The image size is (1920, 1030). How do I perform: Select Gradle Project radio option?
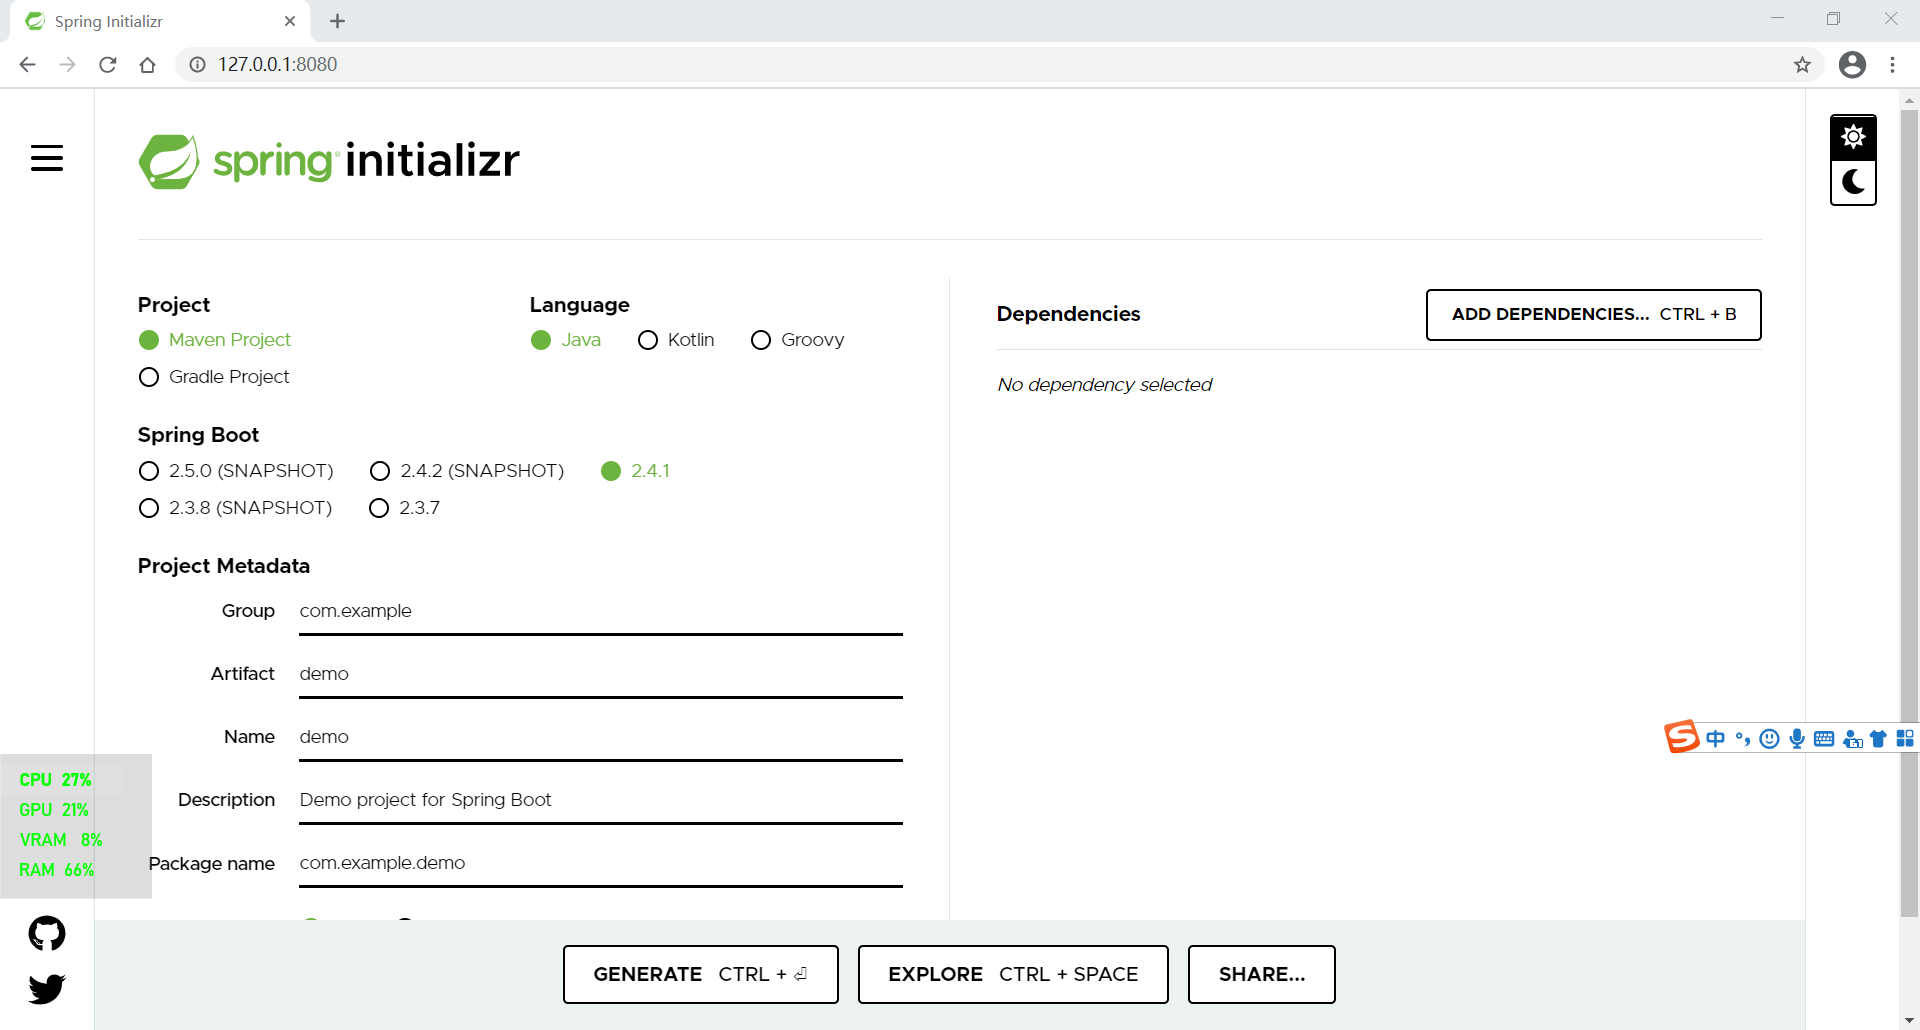pos(214,377)
